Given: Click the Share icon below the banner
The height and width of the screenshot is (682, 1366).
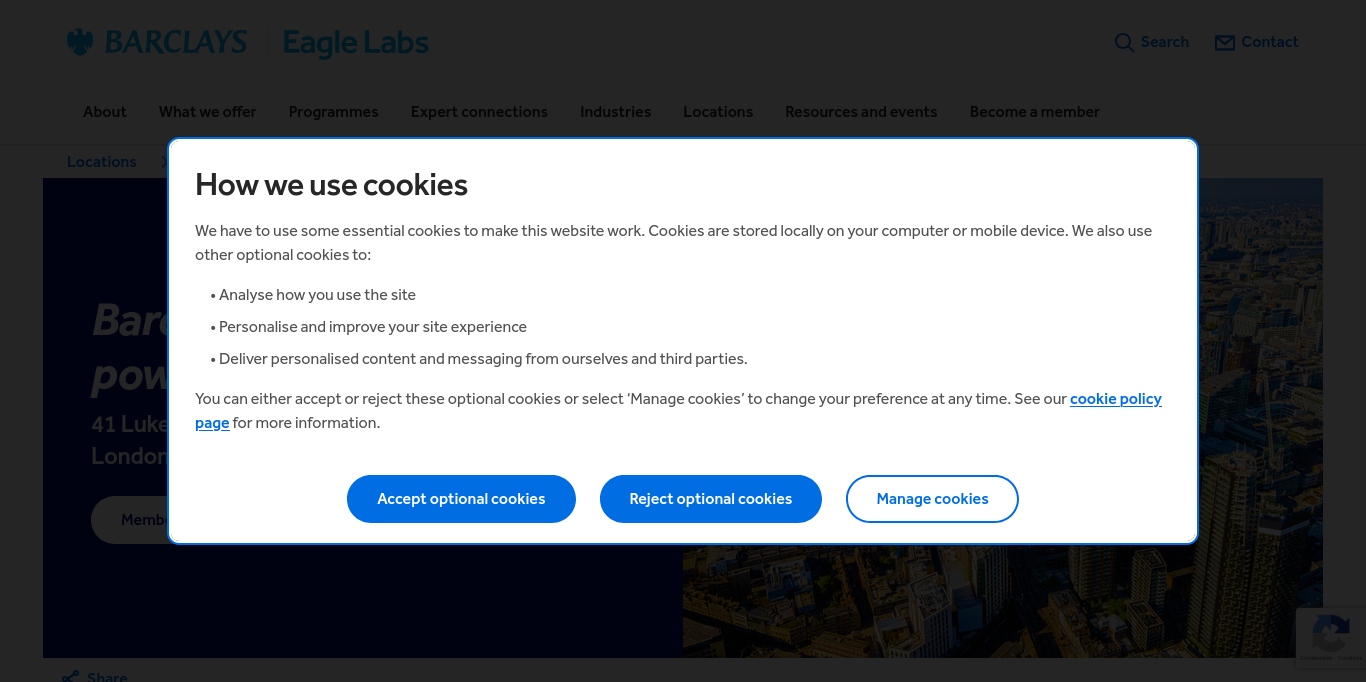Looking at the screenshot, I should tap(70, 677).
